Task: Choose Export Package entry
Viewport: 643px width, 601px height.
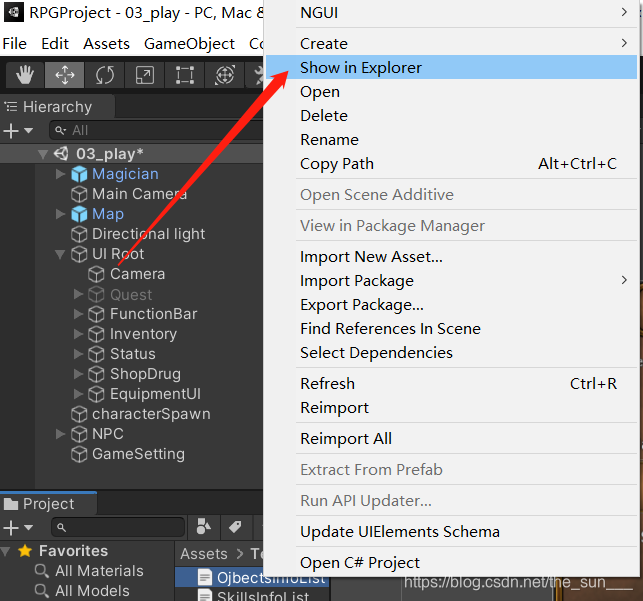Action: click(451, 305)
